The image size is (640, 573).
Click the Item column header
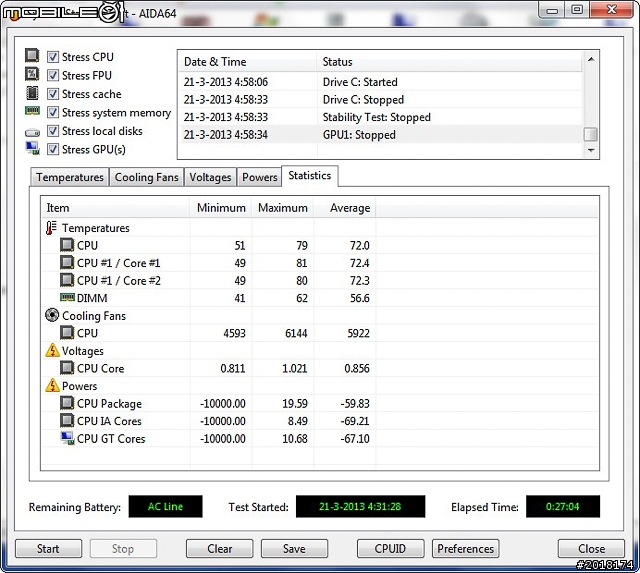116,208
